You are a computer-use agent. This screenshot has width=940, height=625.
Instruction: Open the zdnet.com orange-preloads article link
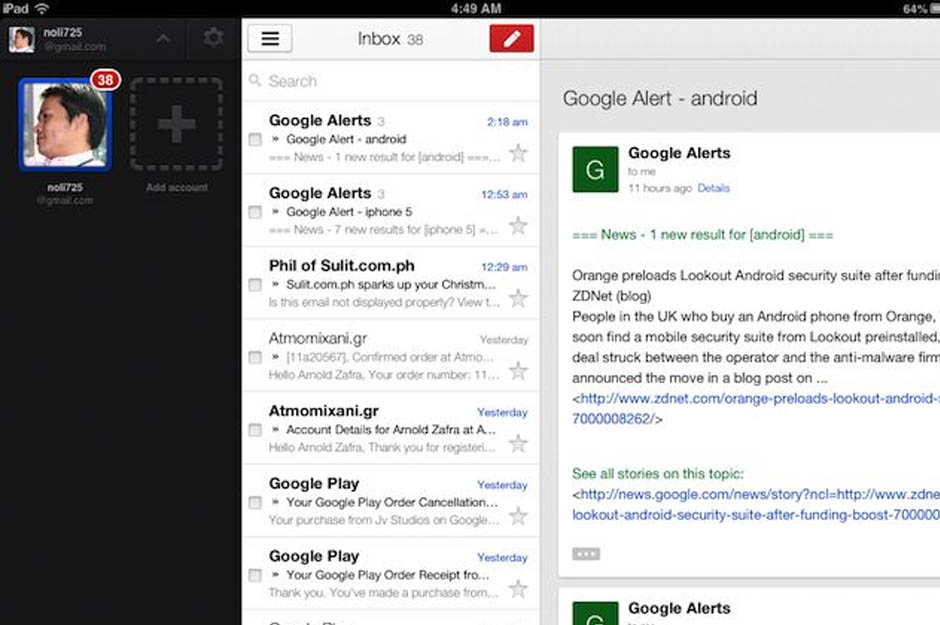755,399
